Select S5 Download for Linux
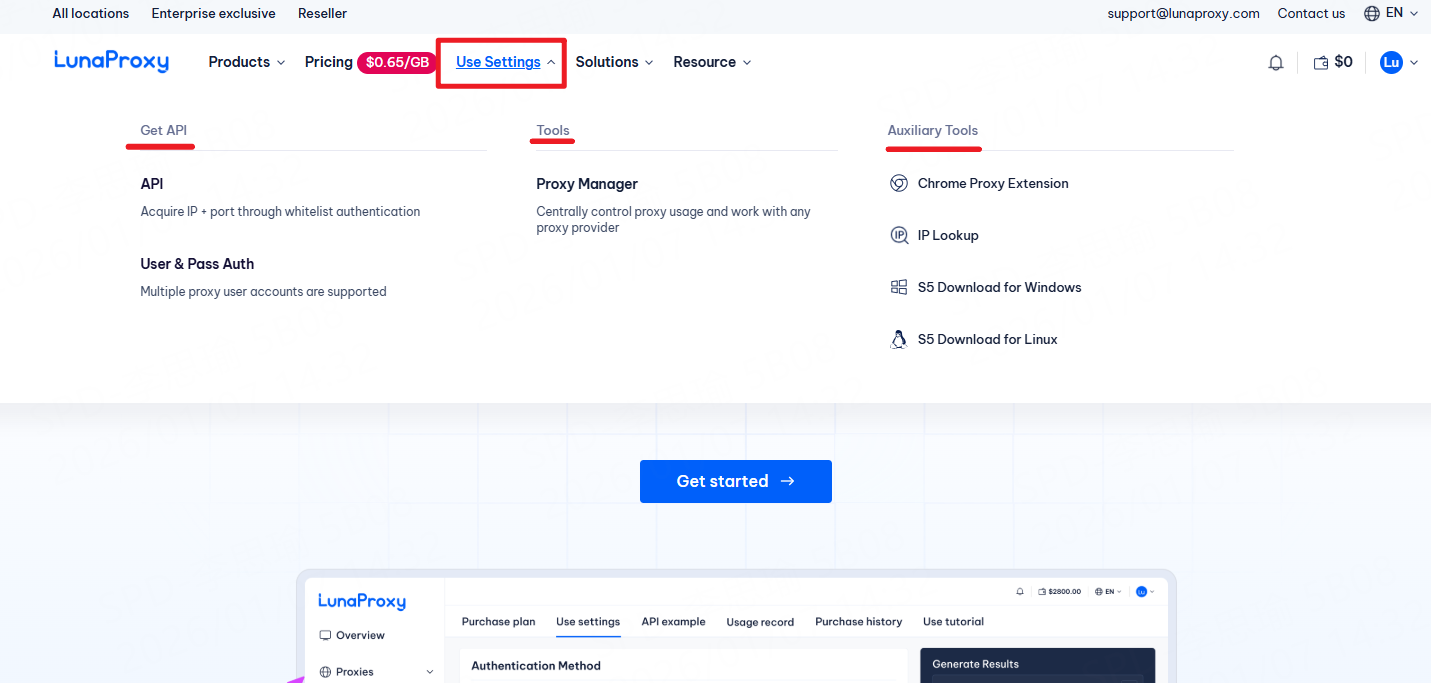 987,340
